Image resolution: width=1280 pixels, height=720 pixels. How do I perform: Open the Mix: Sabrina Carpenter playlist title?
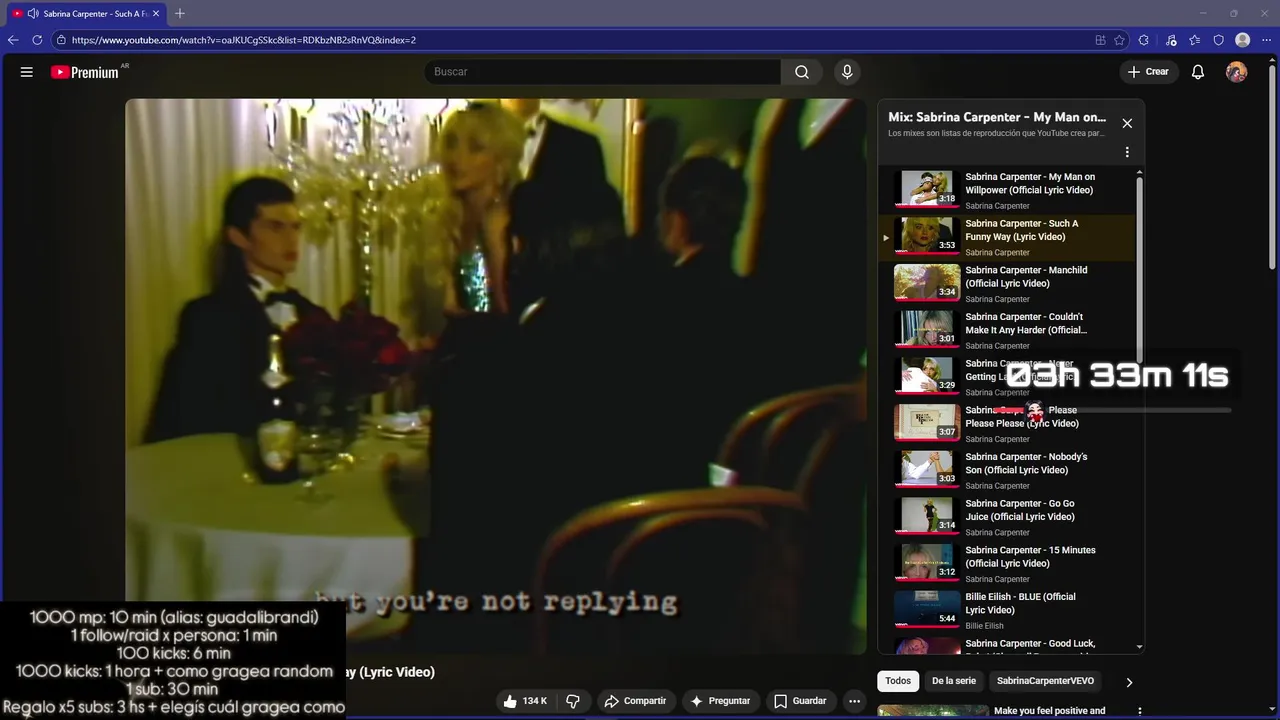(x=997, y=117)
